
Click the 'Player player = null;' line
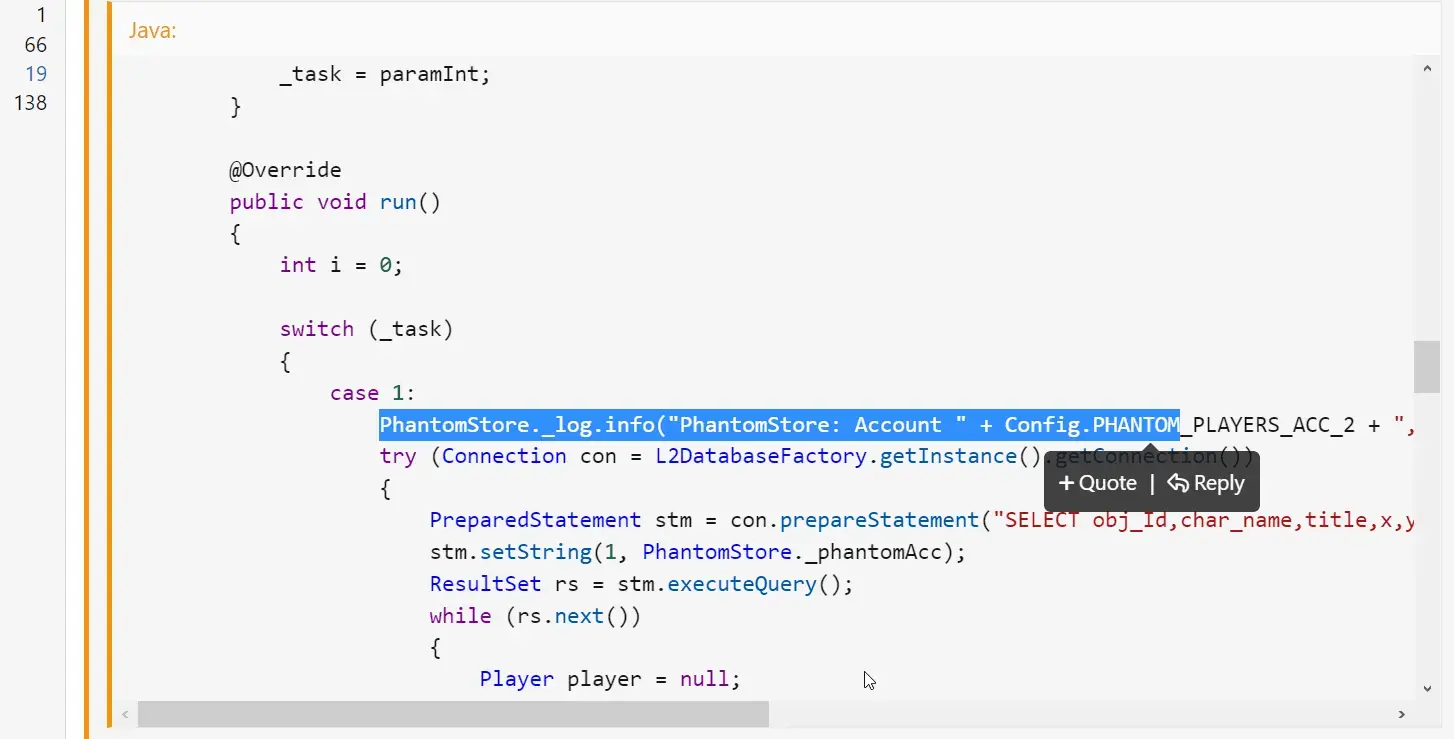tap(610, 680)
